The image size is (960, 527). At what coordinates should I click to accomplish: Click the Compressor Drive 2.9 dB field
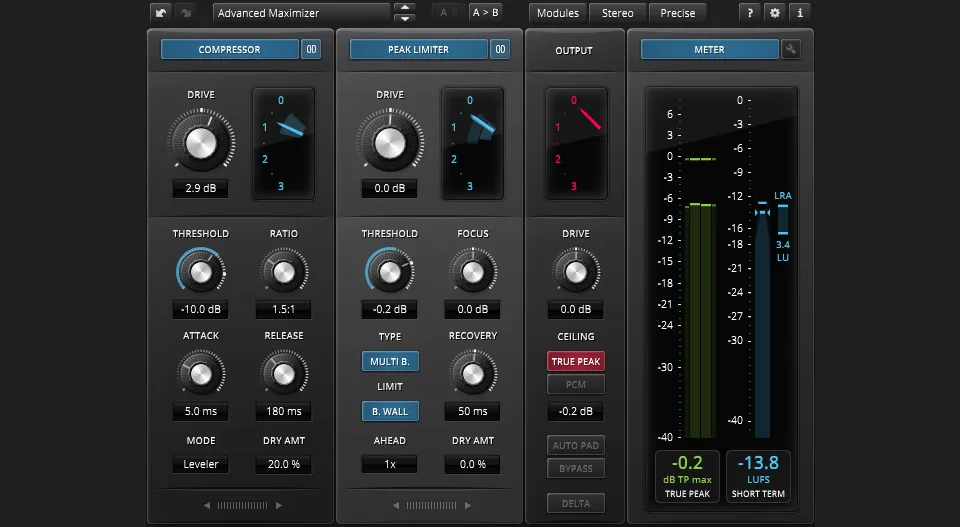click(201, 188)
